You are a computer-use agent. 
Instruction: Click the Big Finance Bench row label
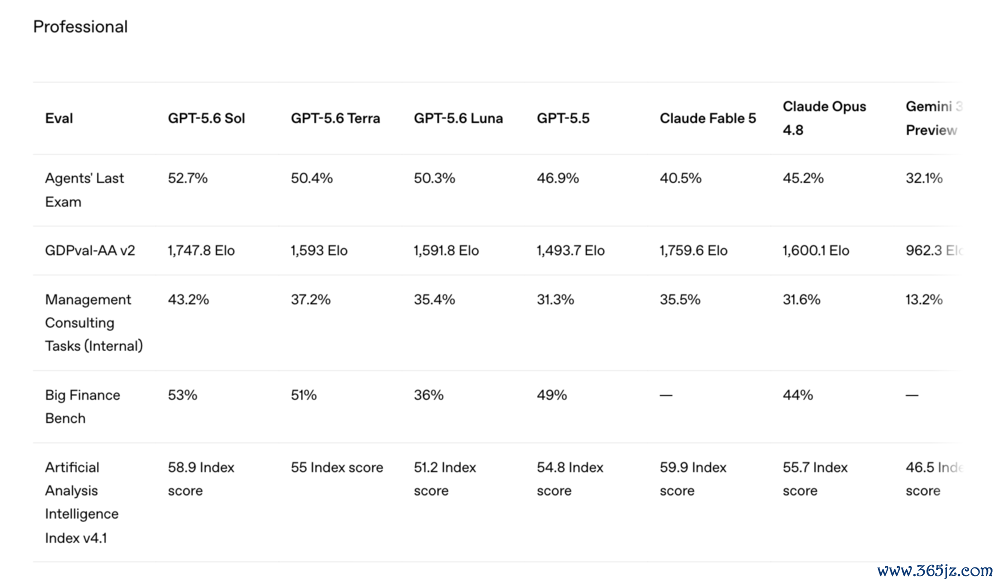tap(82, 407)
